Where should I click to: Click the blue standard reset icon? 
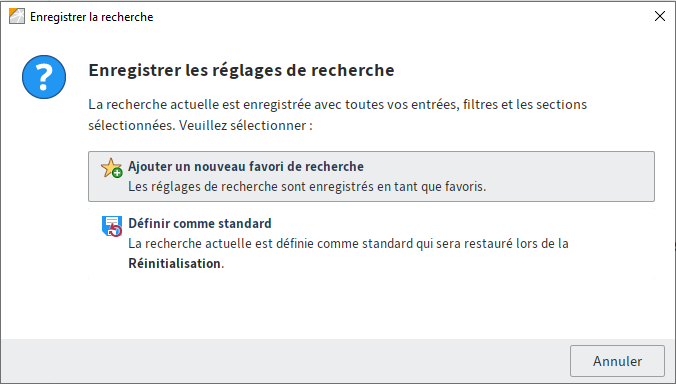pos(112,226)
